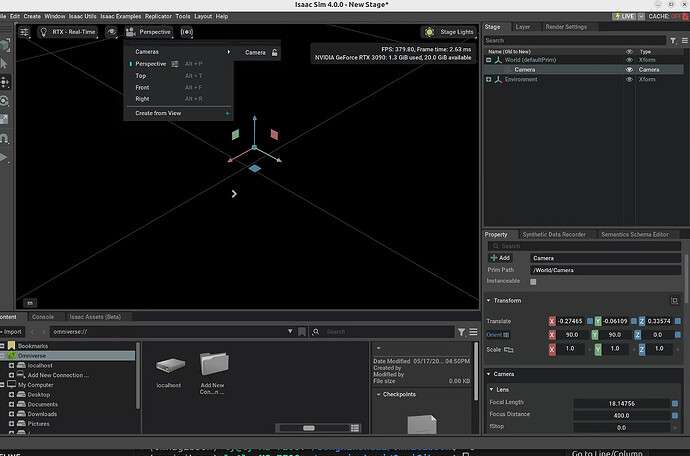
Task: Toggle visibility of World prim
Action: (629, 60)
